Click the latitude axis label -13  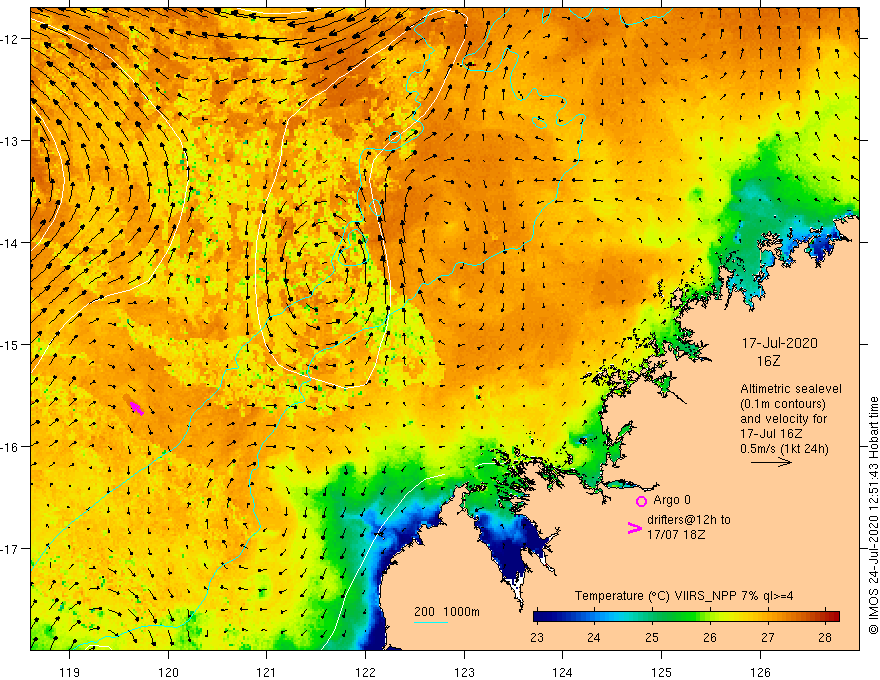point(11,141)
